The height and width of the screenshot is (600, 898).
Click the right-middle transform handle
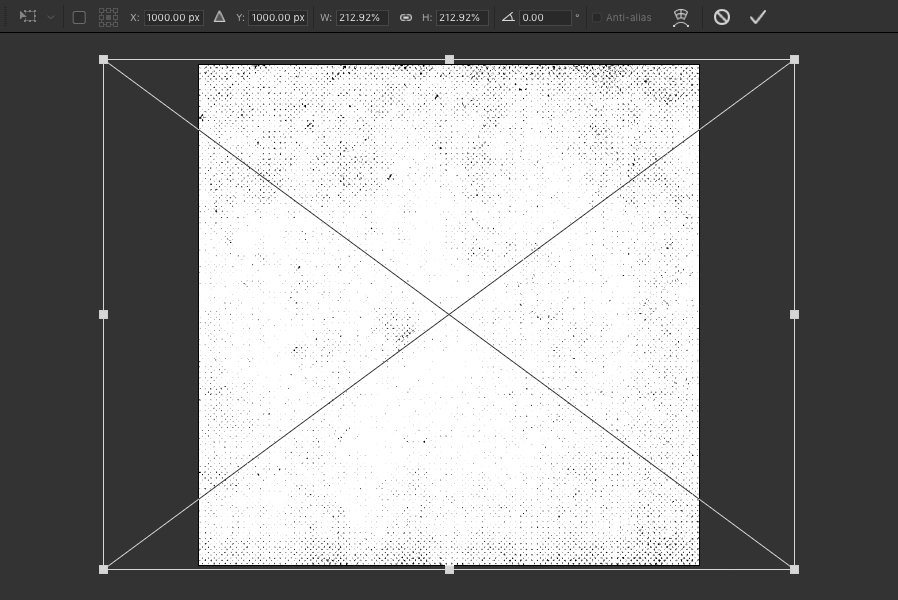794,314
